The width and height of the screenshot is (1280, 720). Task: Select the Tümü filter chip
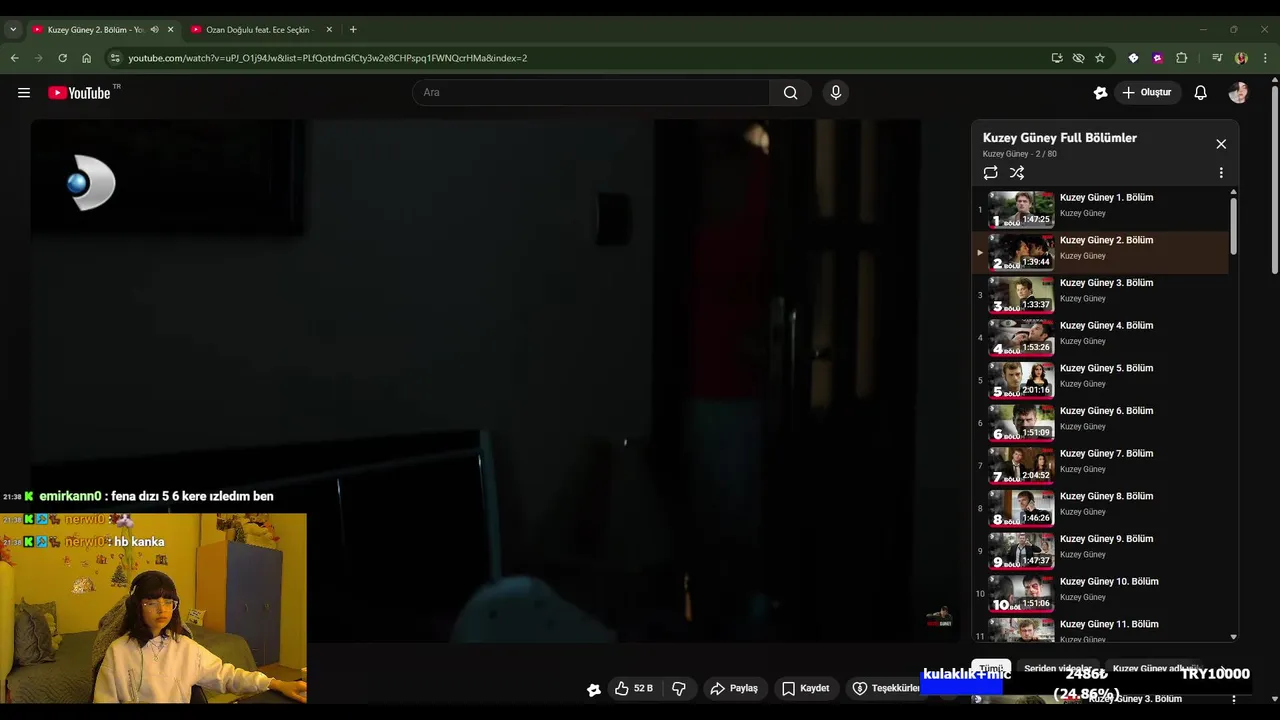pyautogui.click(x=990, y=668)
